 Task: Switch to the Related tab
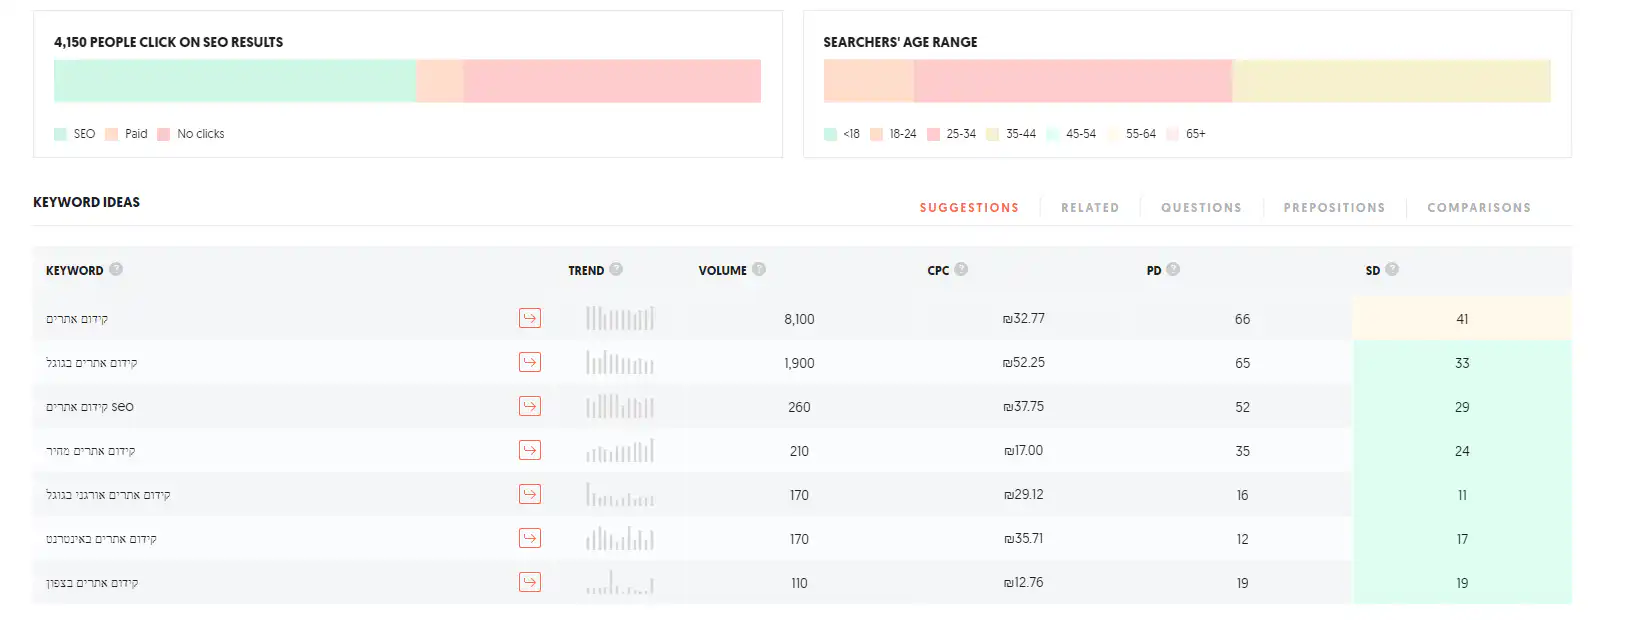click(1090, 208)
